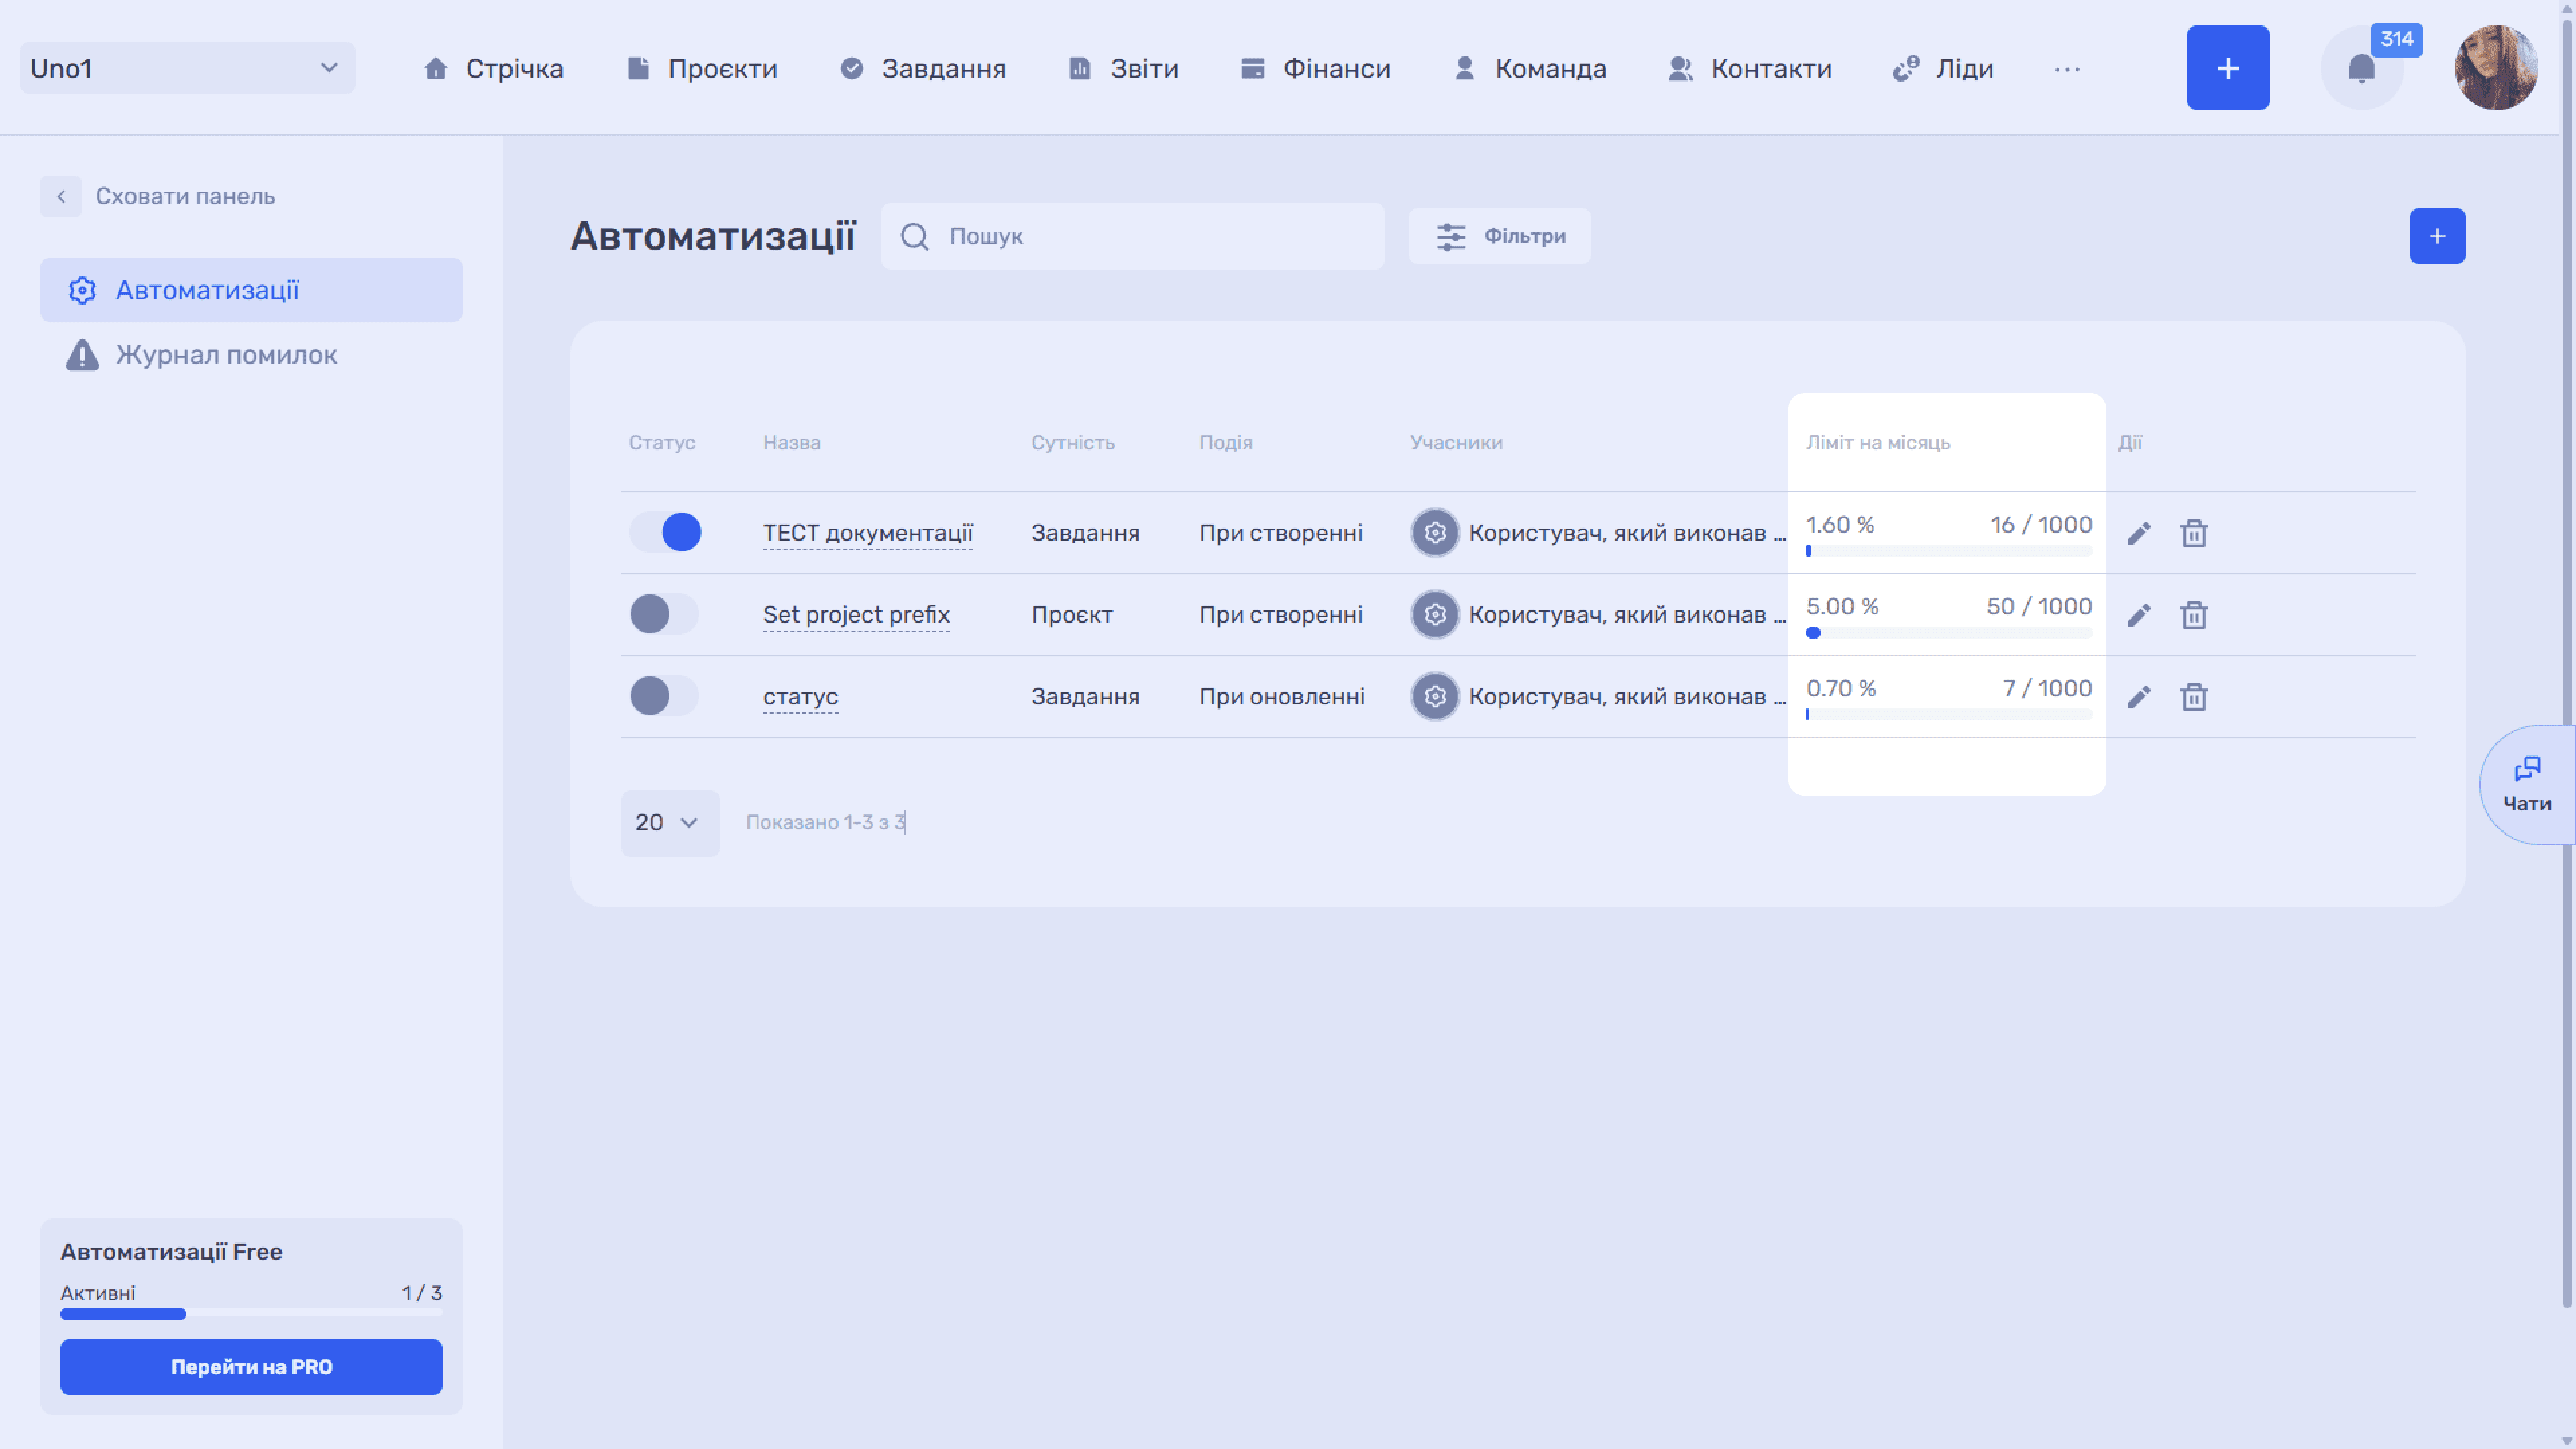Focus the Пошук search field

(x=1132, y=236)
